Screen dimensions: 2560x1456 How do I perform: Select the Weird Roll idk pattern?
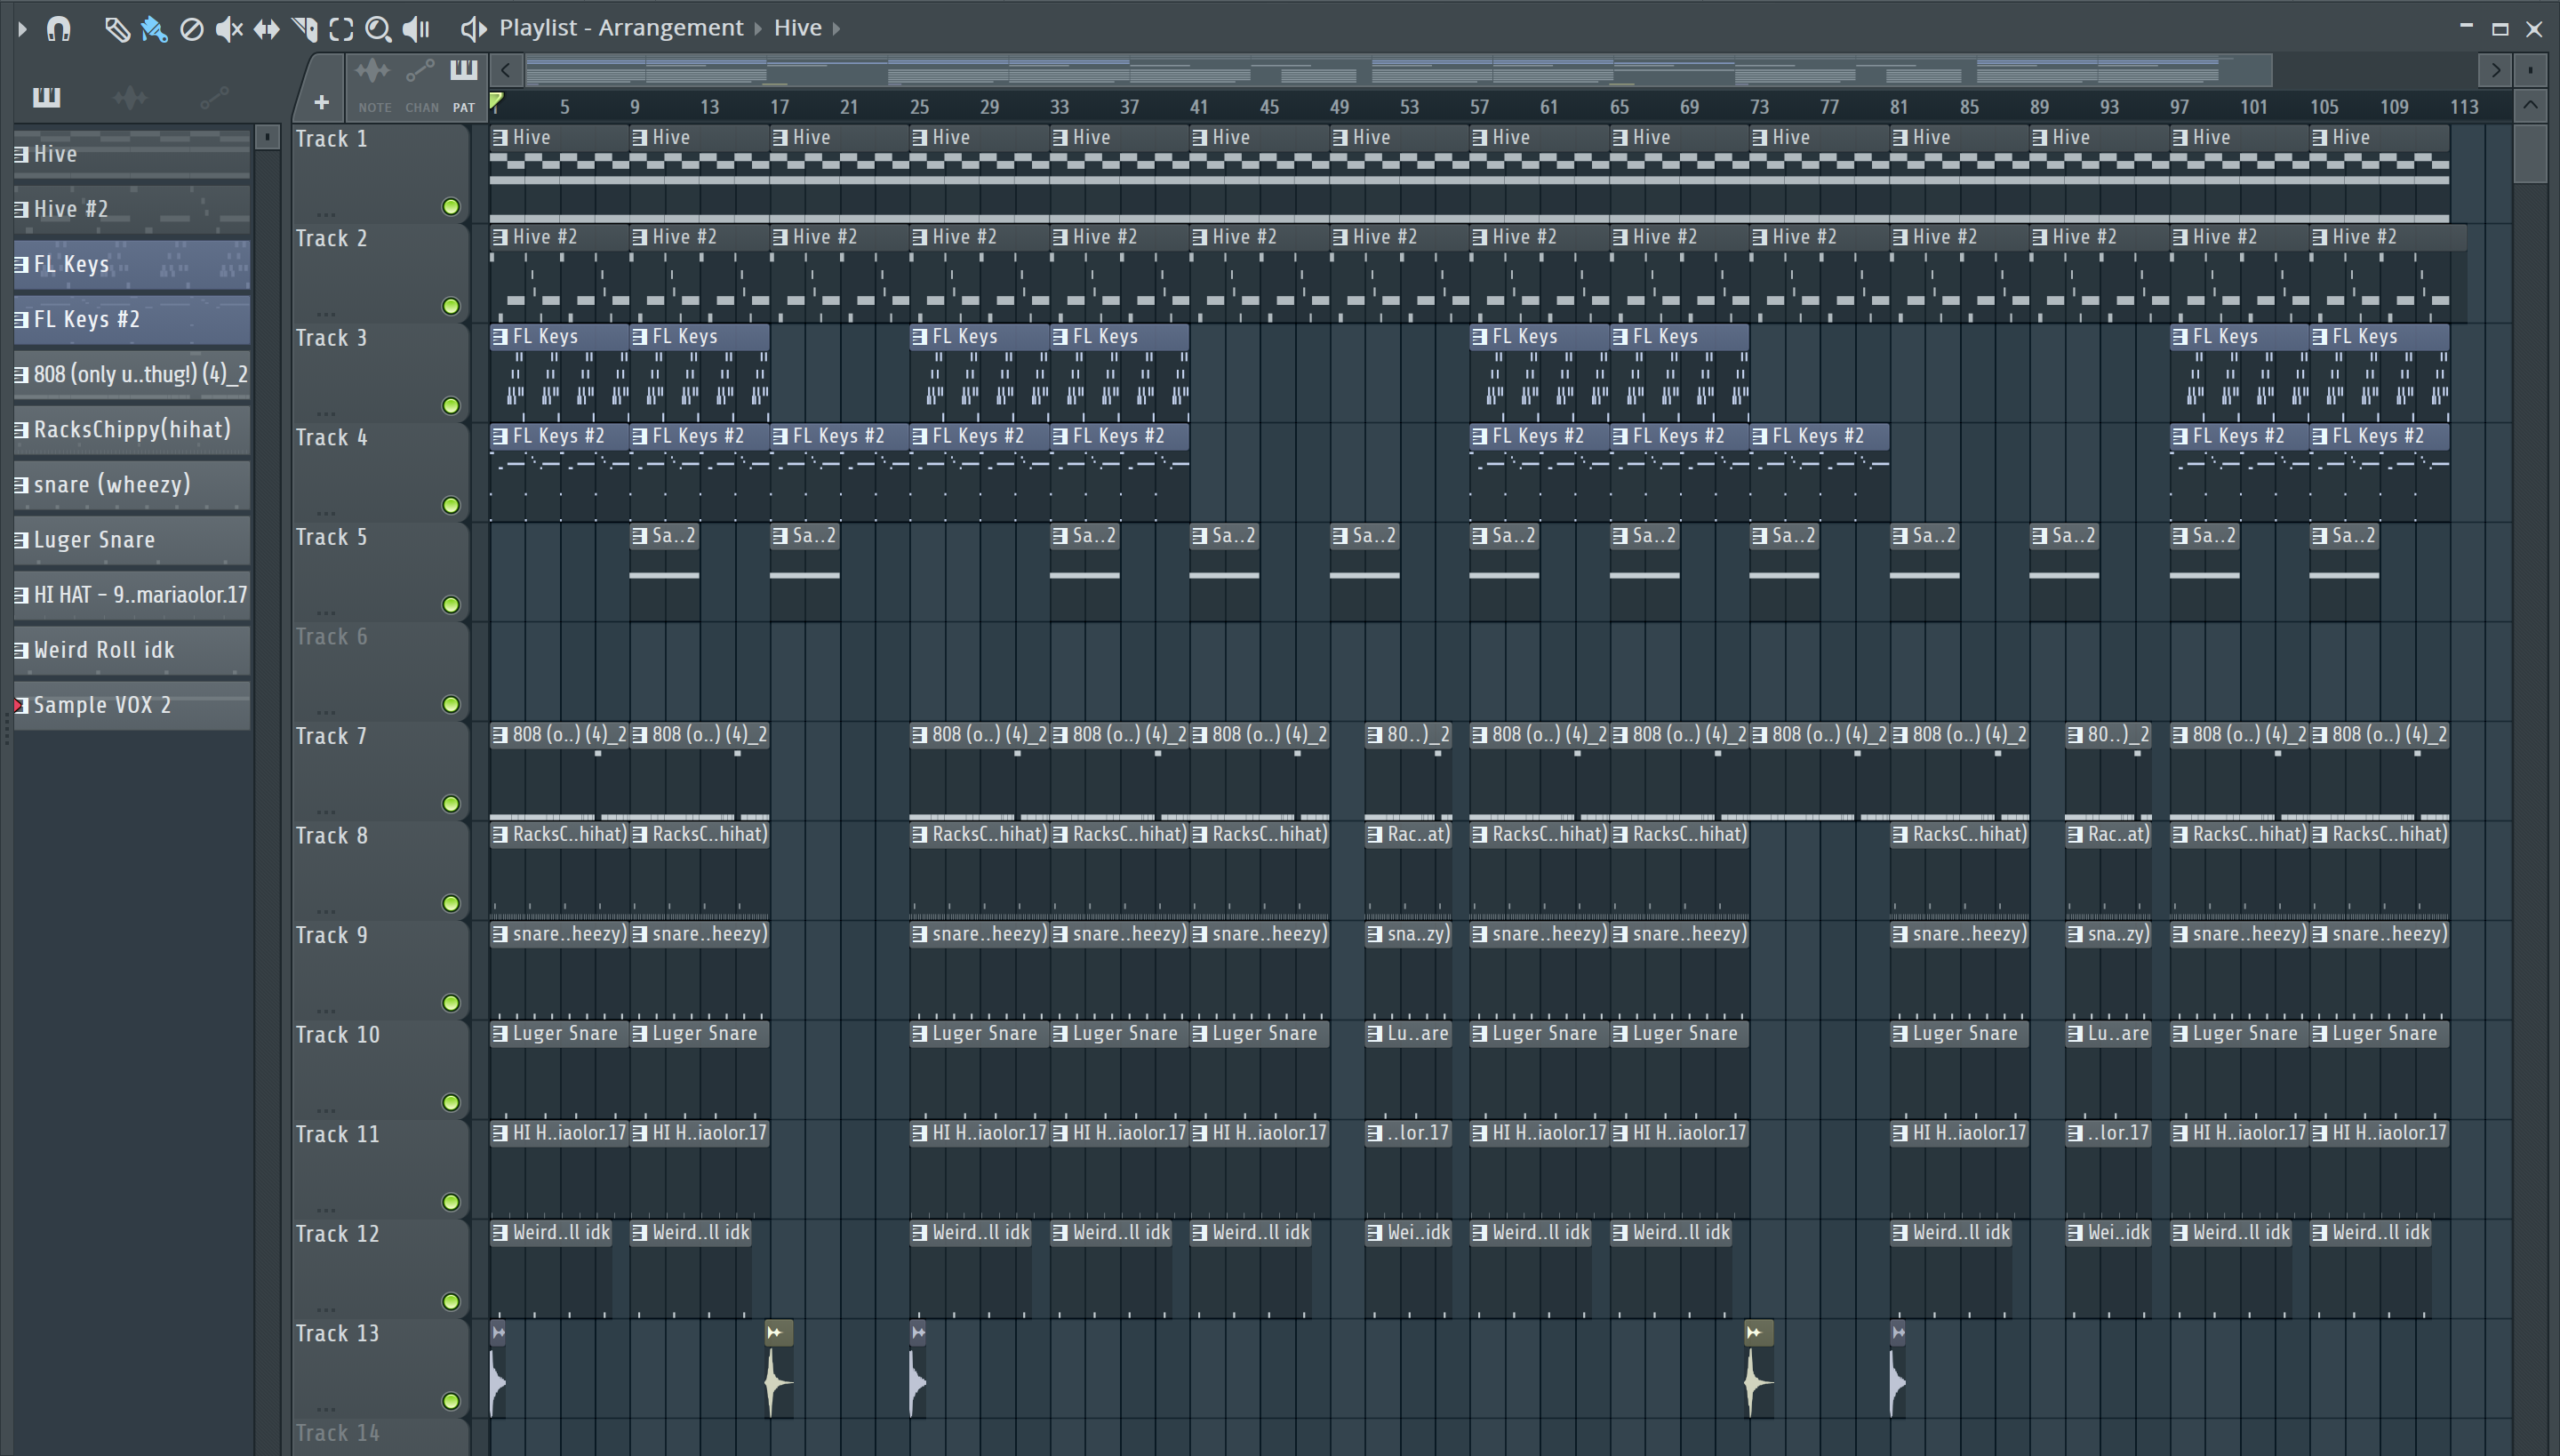click(132, 650)
